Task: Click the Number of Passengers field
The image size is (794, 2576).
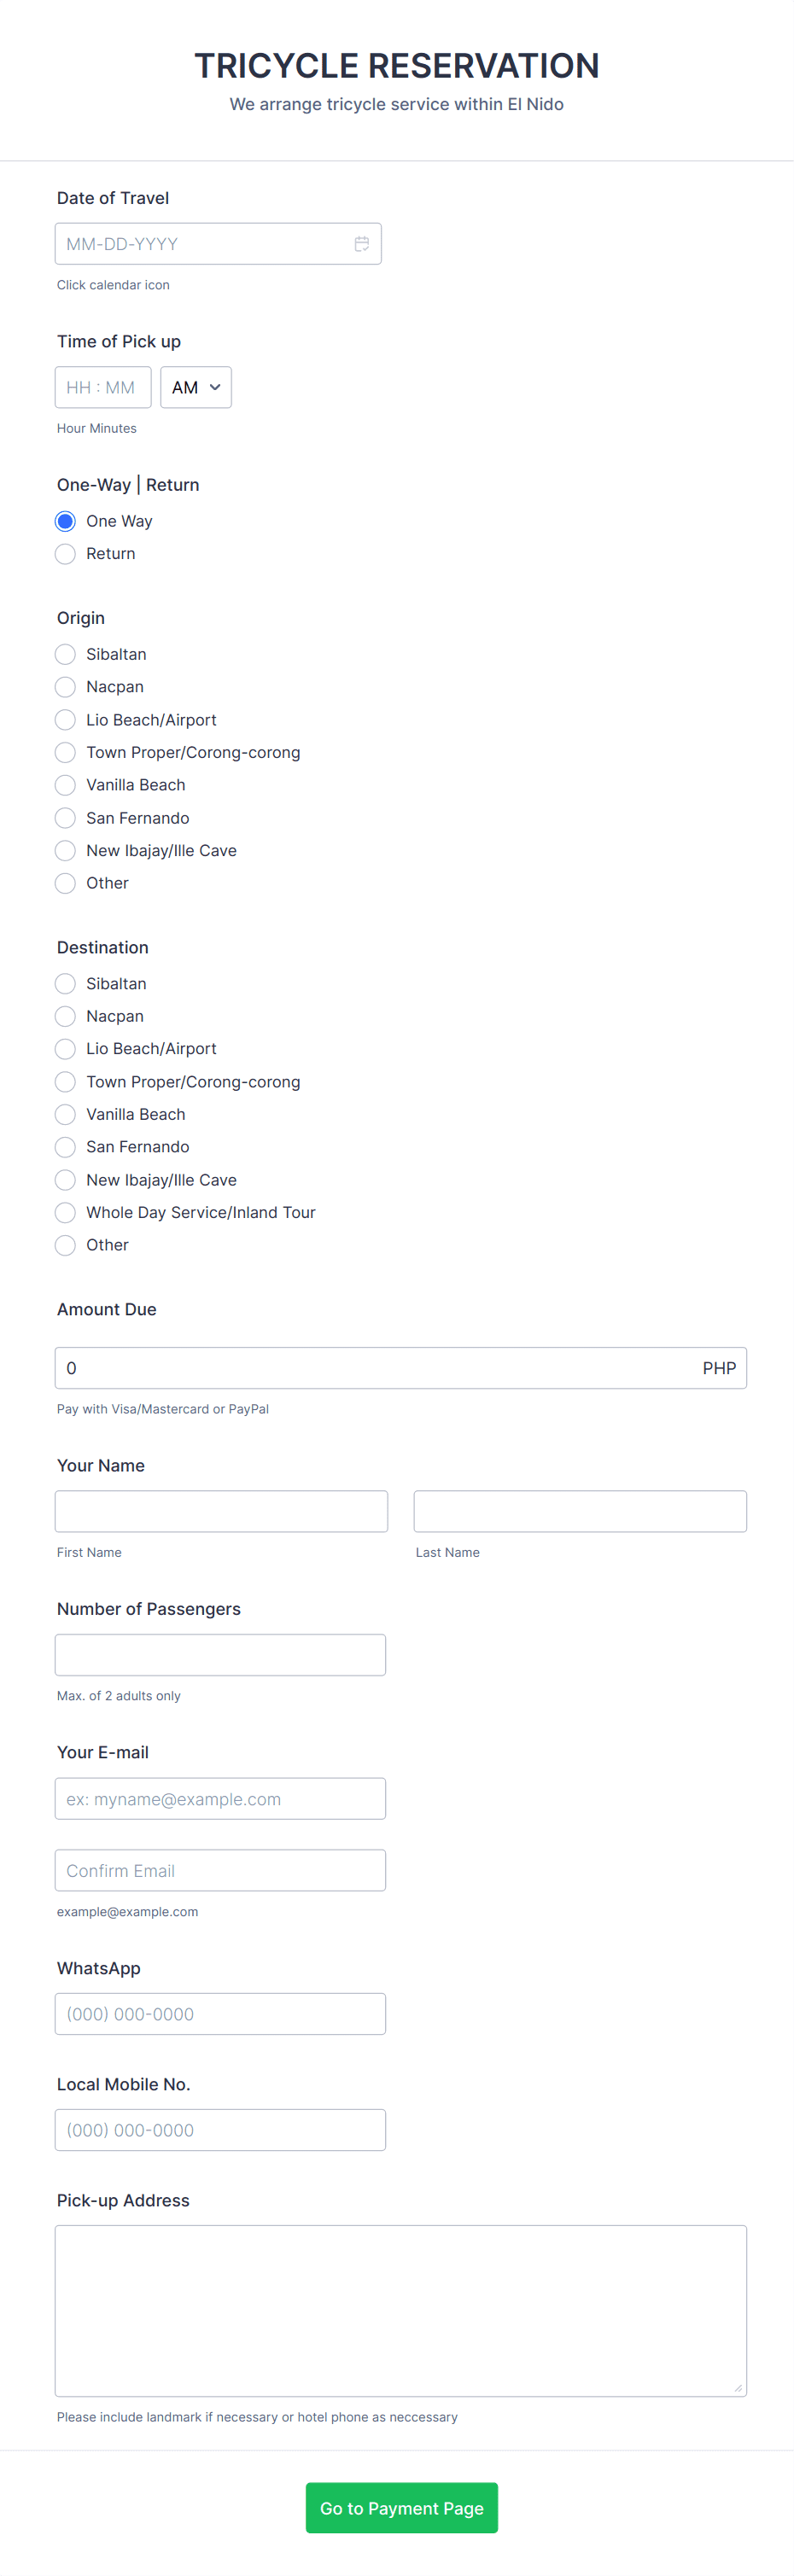Action: click(221, 1654)
